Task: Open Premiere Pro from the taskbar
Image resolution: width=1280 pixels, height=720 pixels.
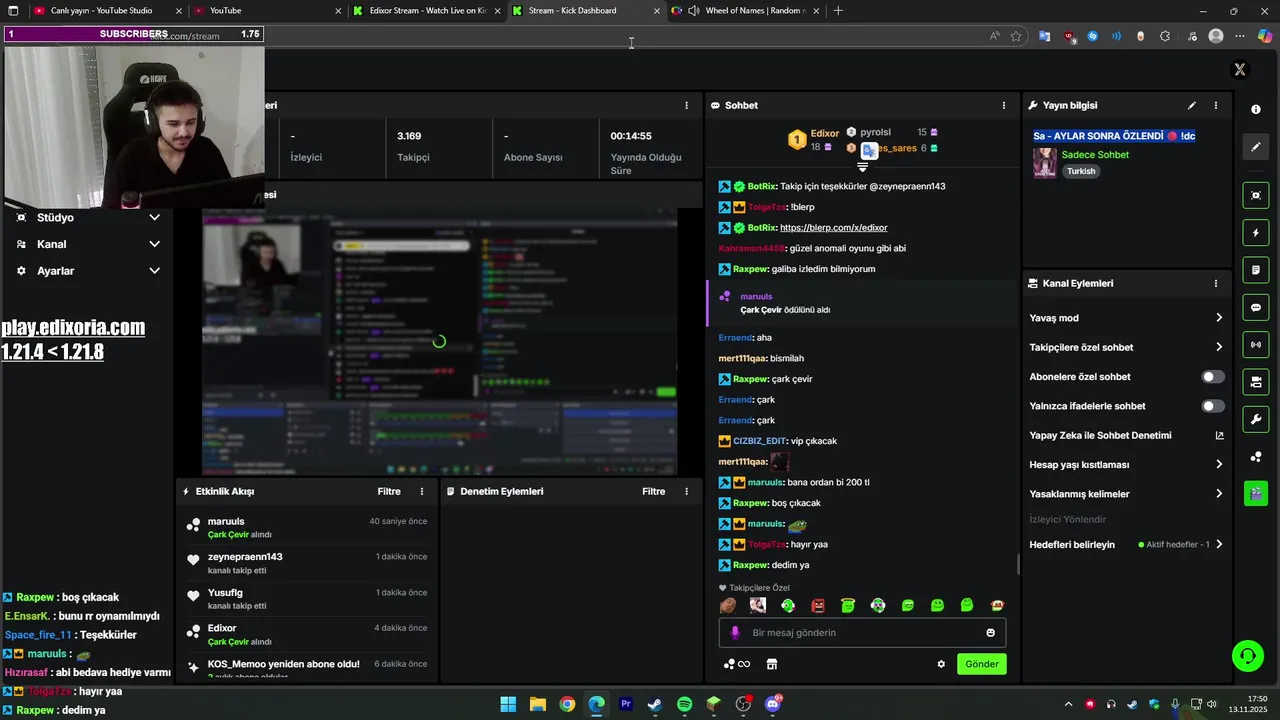Action: pyautogui.click(x=626, y=704)
